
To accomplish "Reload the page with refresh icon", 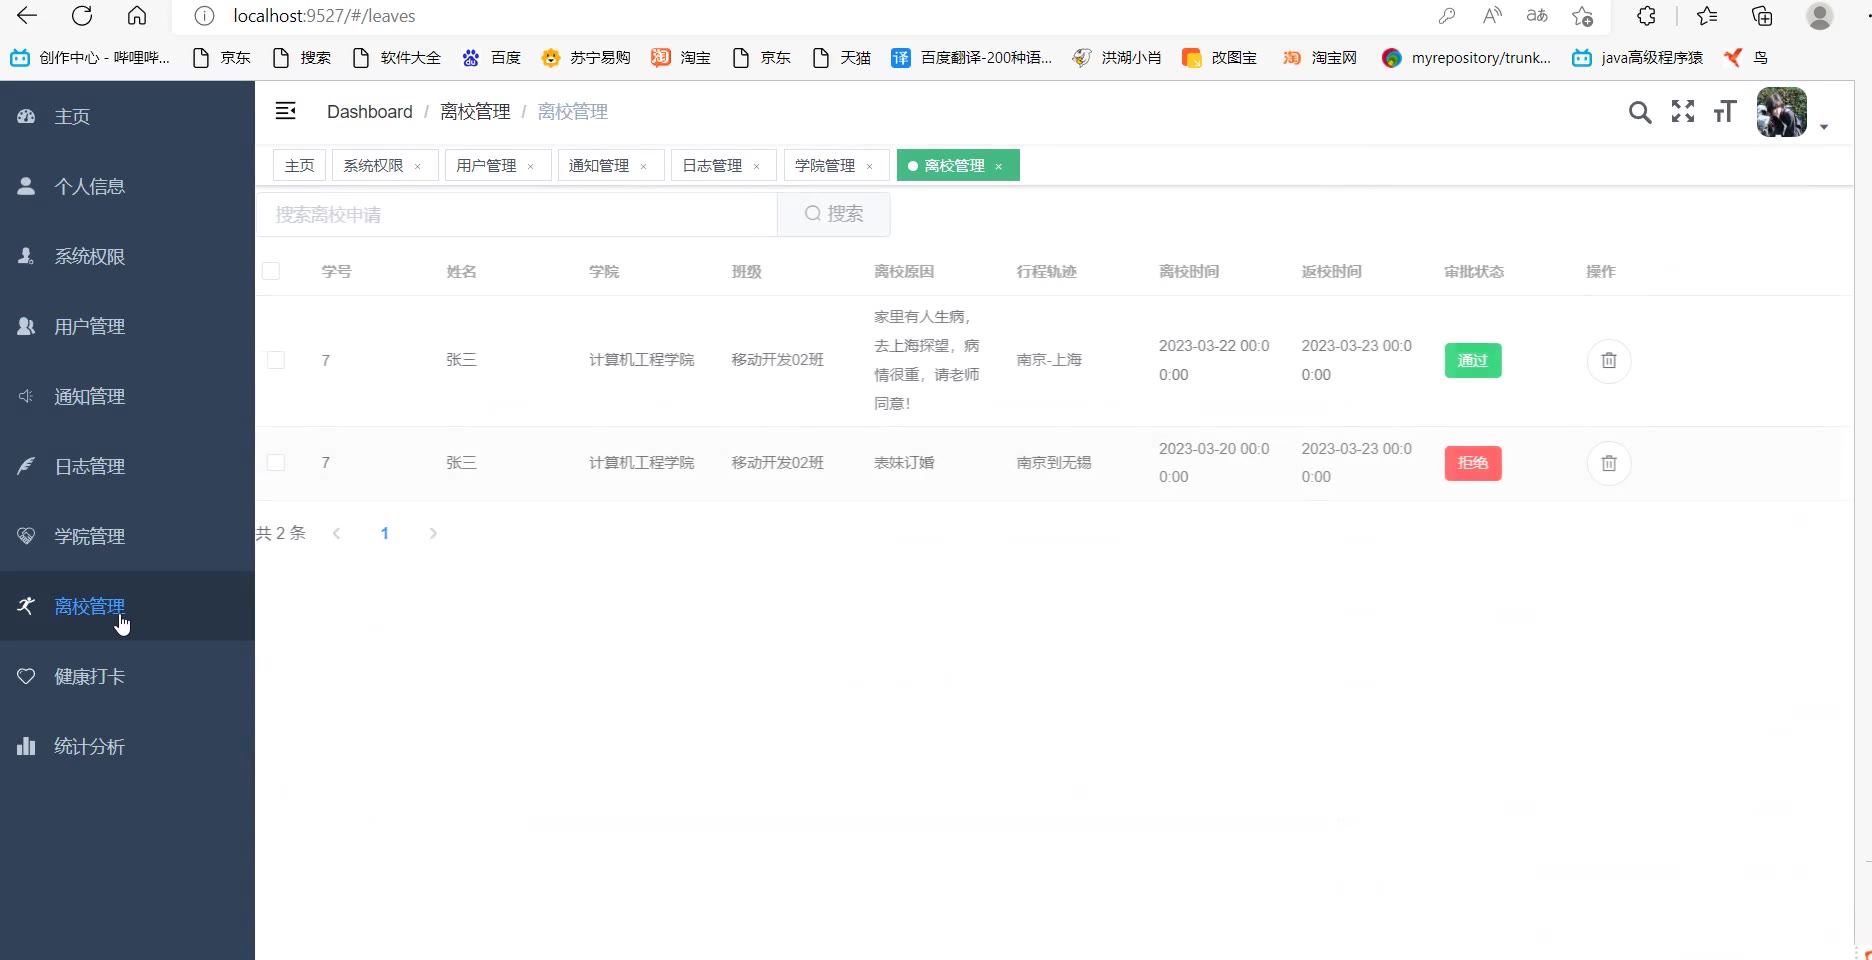I will coord(82,16).
